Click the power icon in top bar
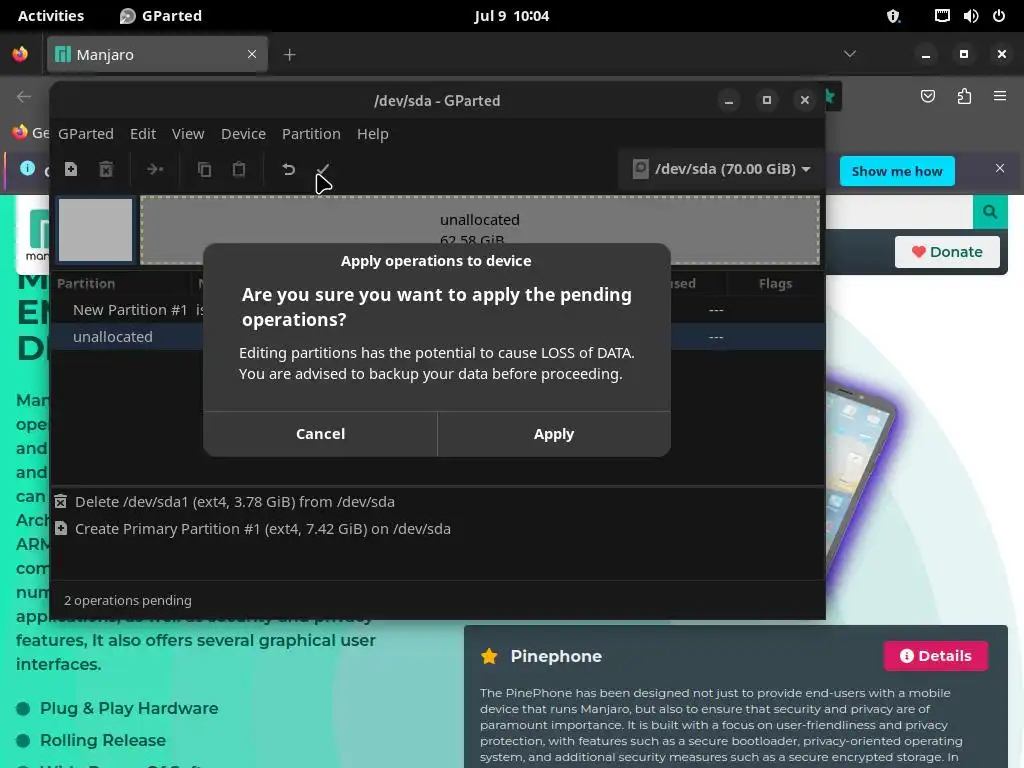Image resolution: width=1024 pixels, height=768 pixels. tap(999, 16)
